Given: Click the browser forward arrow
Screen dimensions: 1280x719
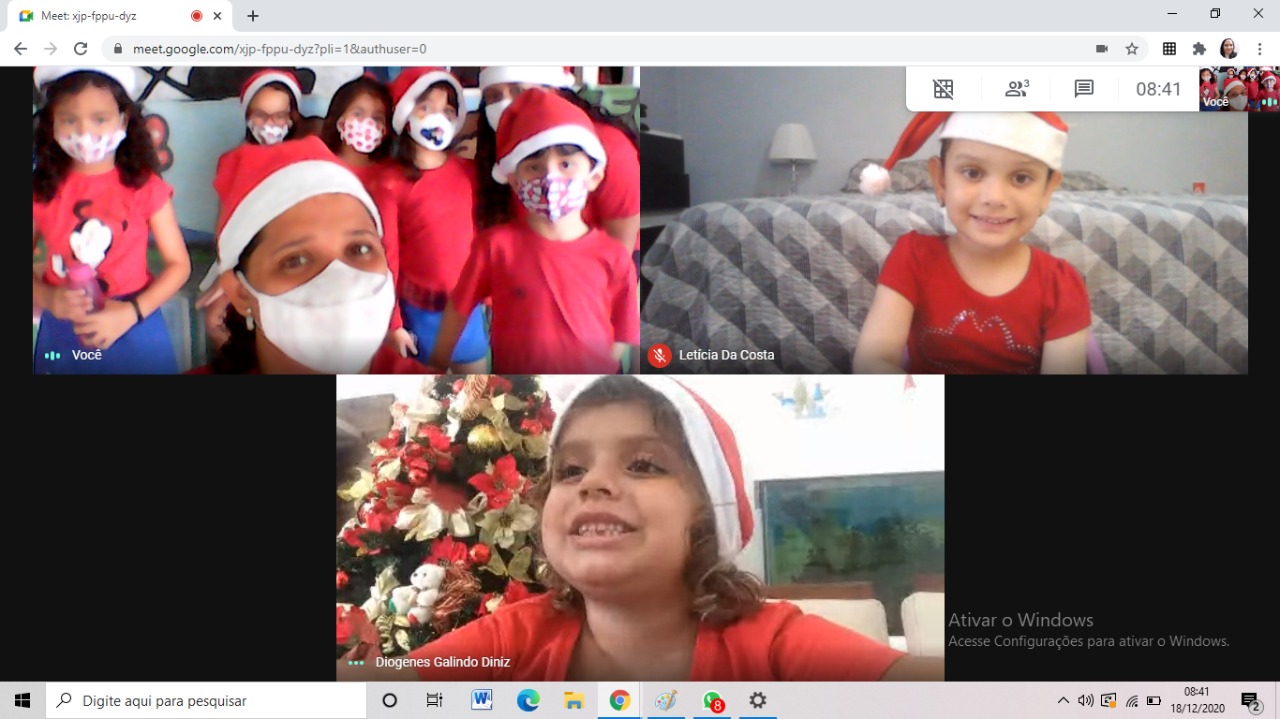Looking at the screenshot, I should [50, 48].
